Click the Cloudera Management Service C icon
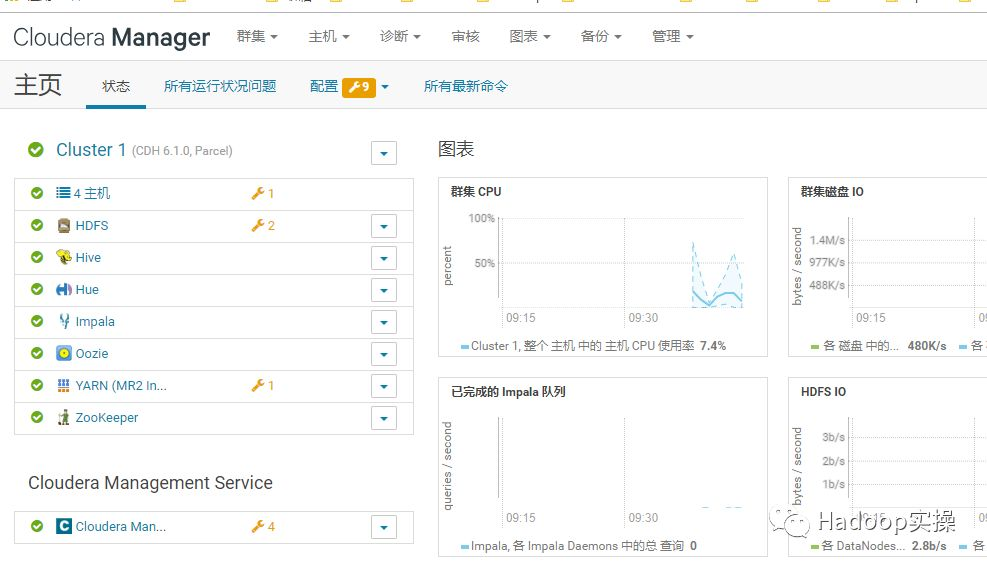Image resolution: width=987 pixels, height=566 pixels. click(x=64, y=526)
